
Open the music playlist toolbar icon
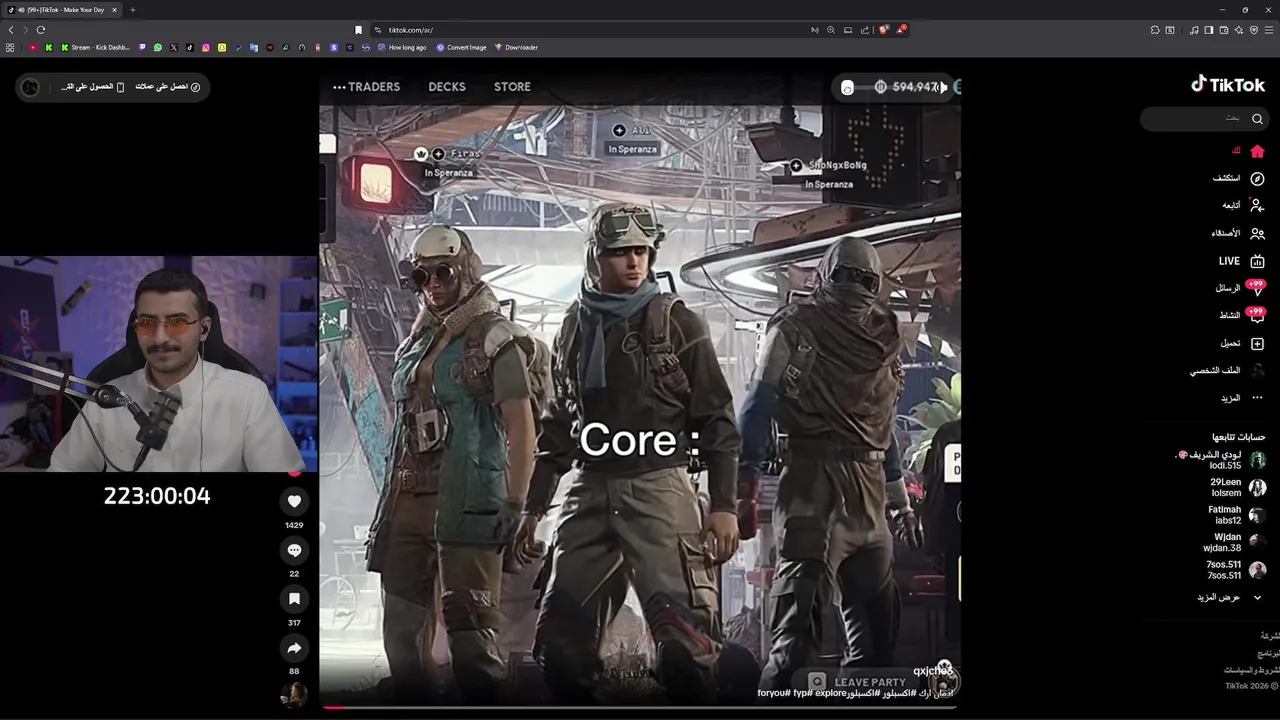[1194, 30]
